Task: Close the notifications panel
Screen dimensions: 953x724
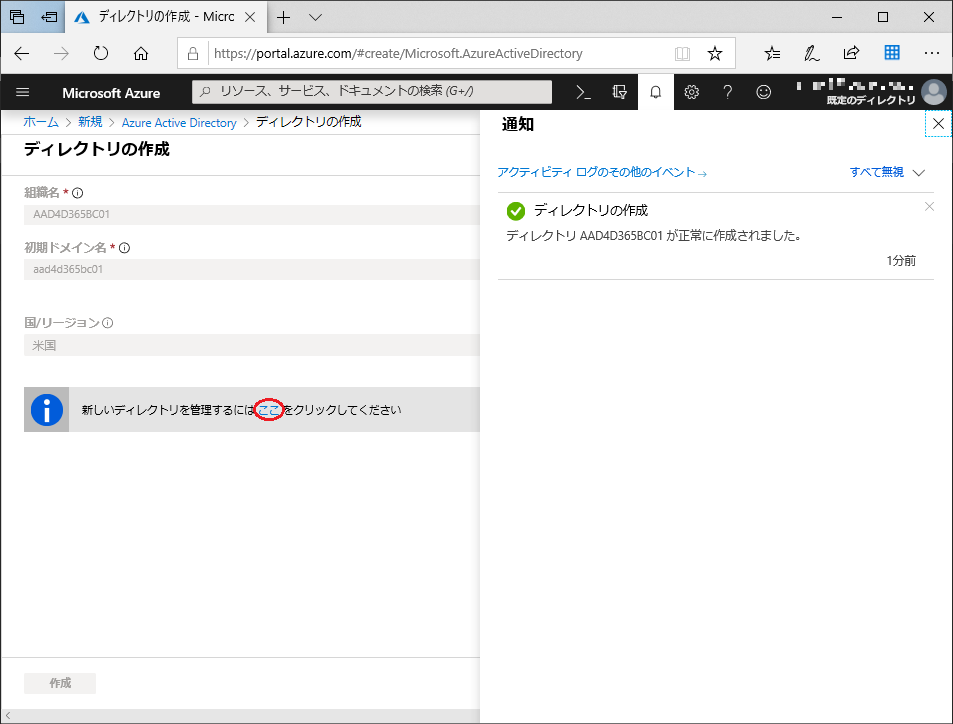Action: [938, 124]
